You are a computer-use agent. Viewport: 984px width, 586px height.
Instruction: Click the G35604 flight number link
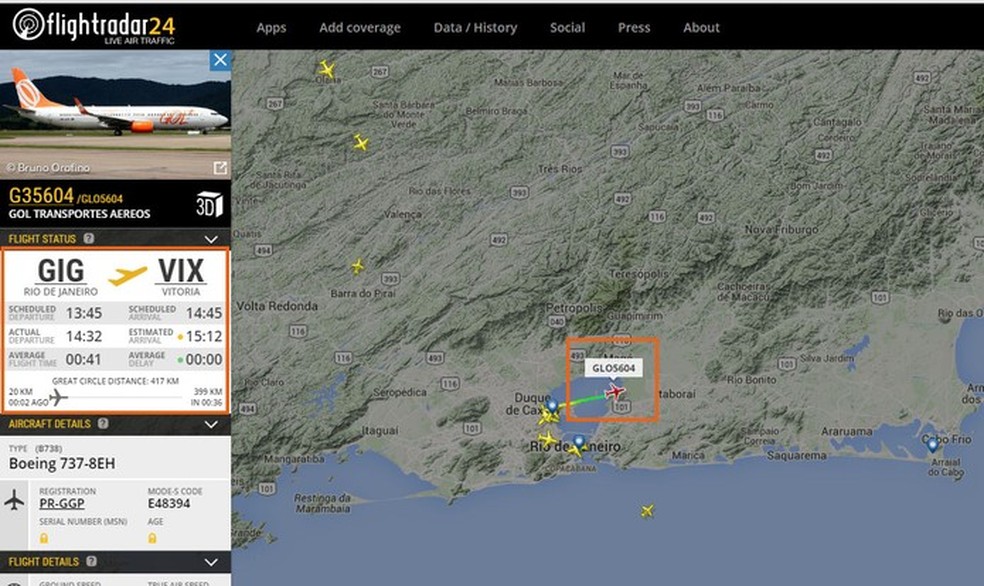[x=44, y=195]
